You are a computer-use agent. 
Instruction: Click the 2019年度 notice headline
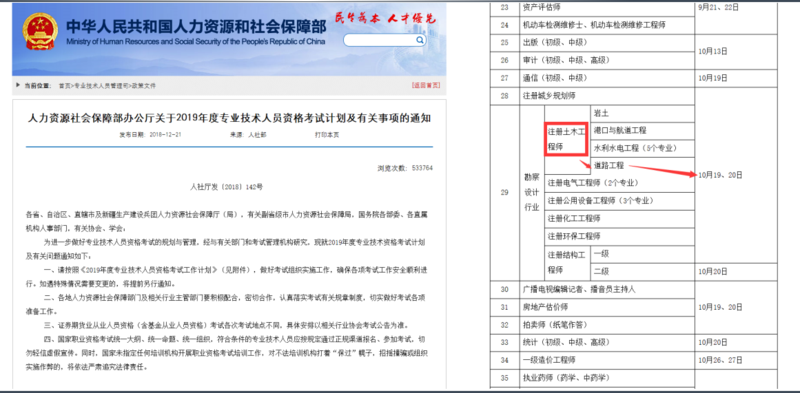[x=229, y=118]
